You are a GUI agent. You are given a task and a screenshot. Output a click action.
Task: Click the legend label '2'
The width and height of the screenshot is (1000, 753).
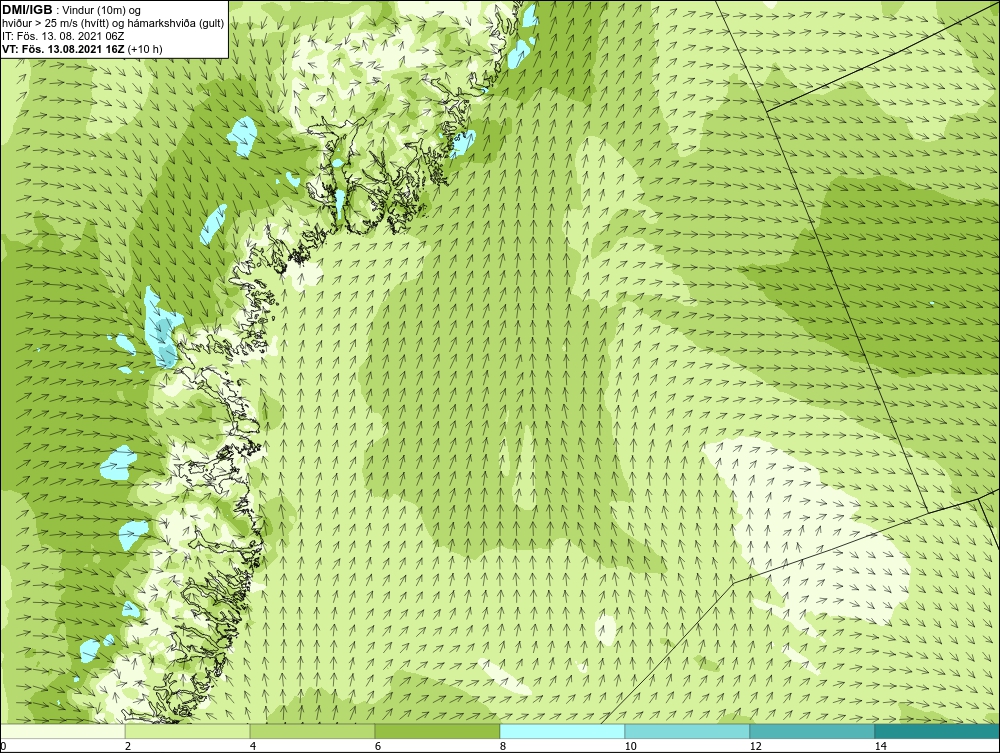click(128, 746)
